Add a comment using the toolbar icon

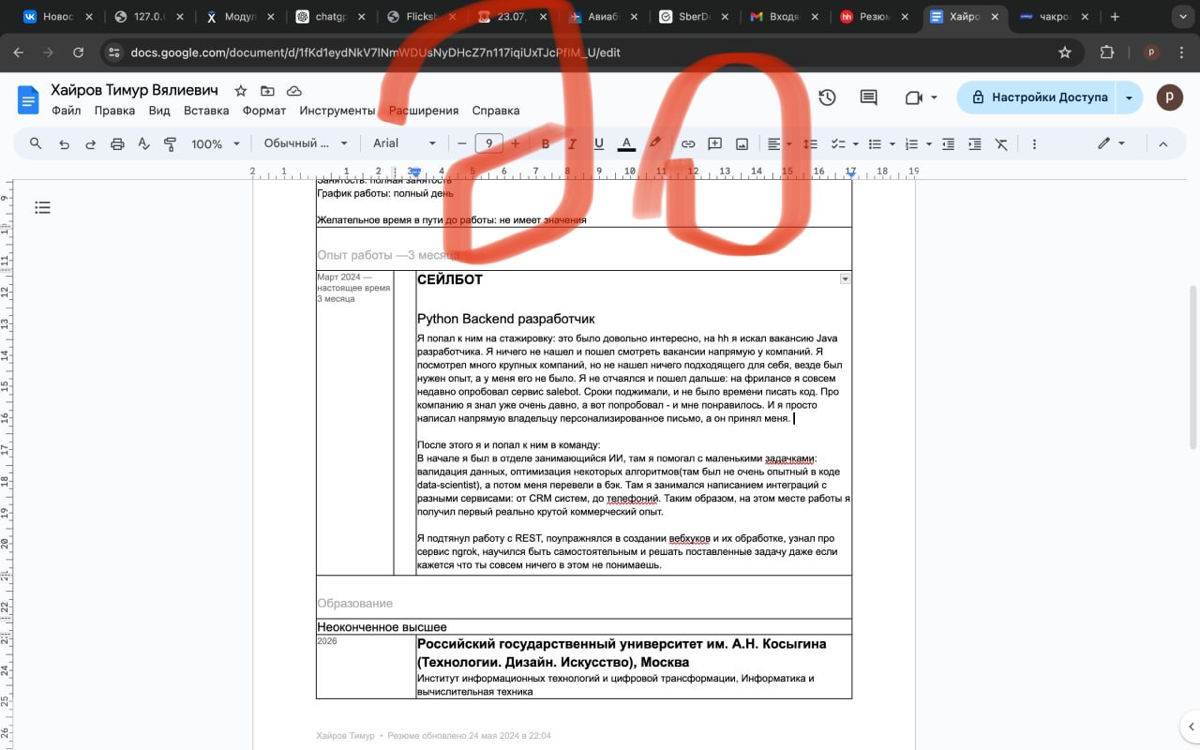(715, 144)
